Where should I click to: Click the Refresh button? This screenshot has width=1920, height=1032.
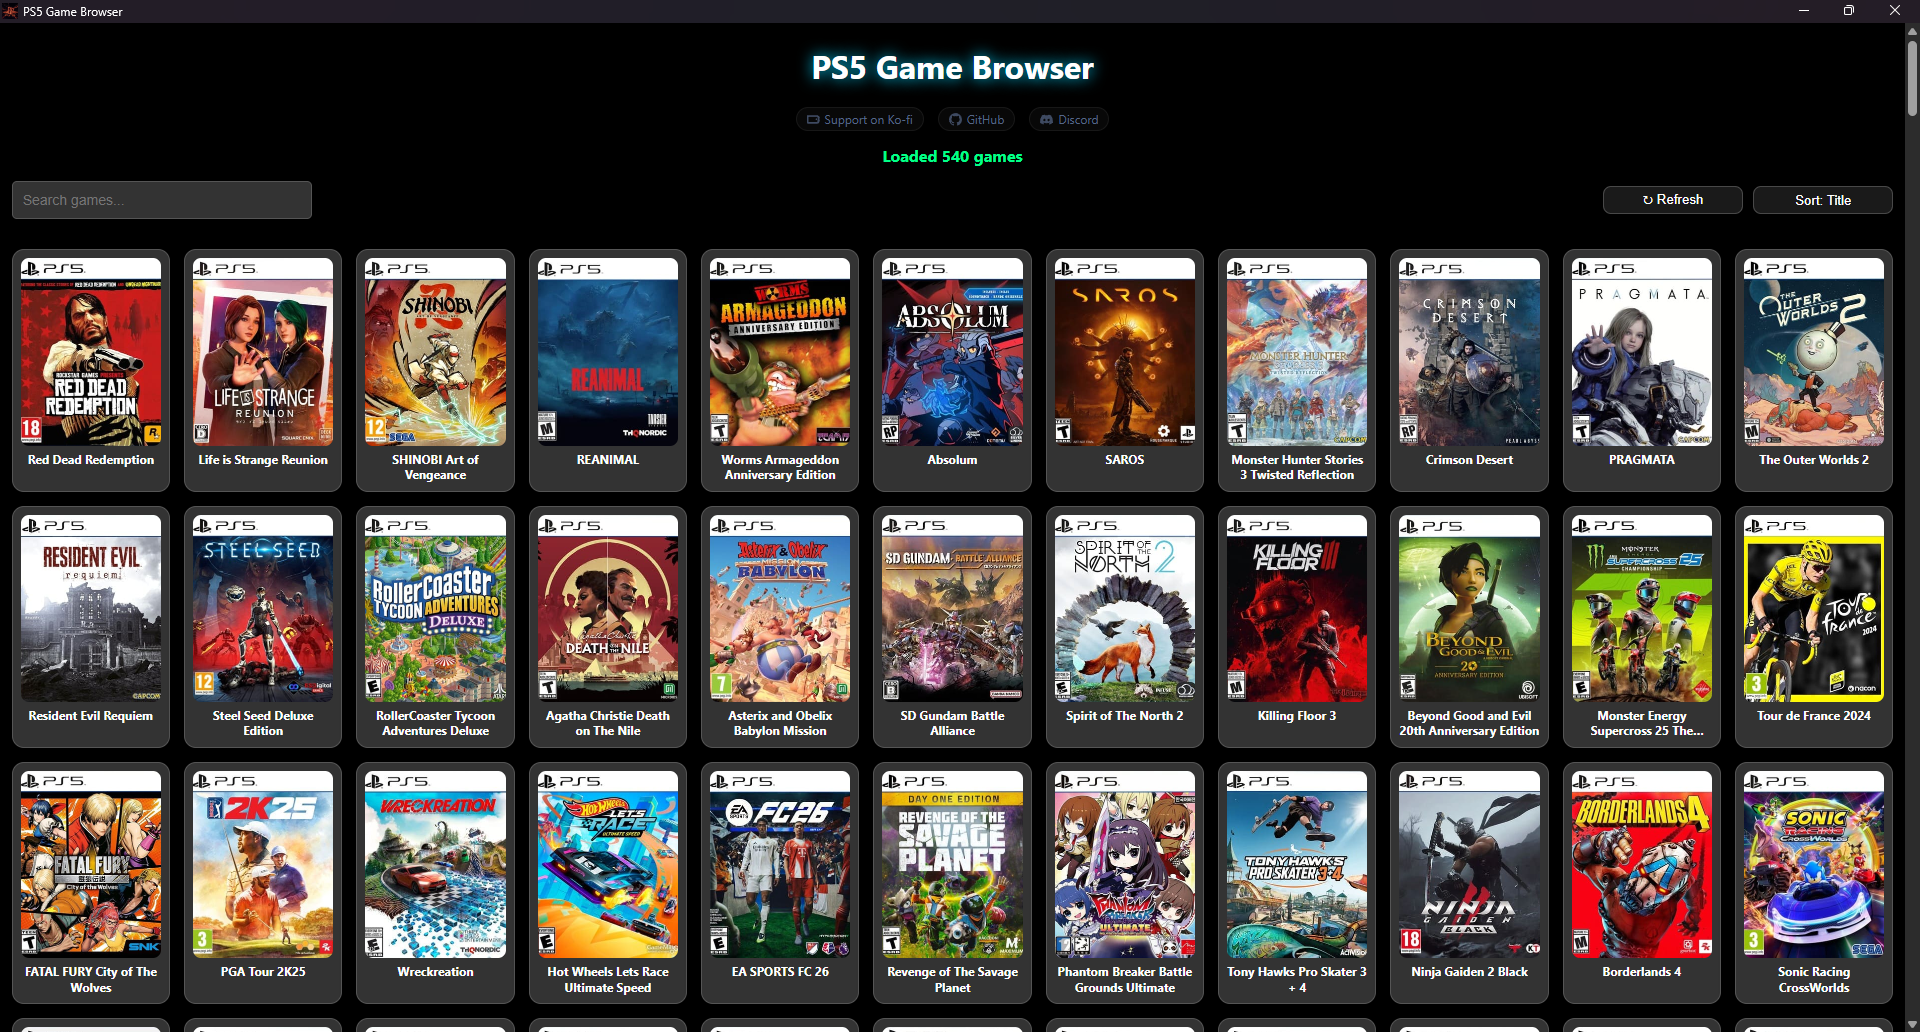1672,200
